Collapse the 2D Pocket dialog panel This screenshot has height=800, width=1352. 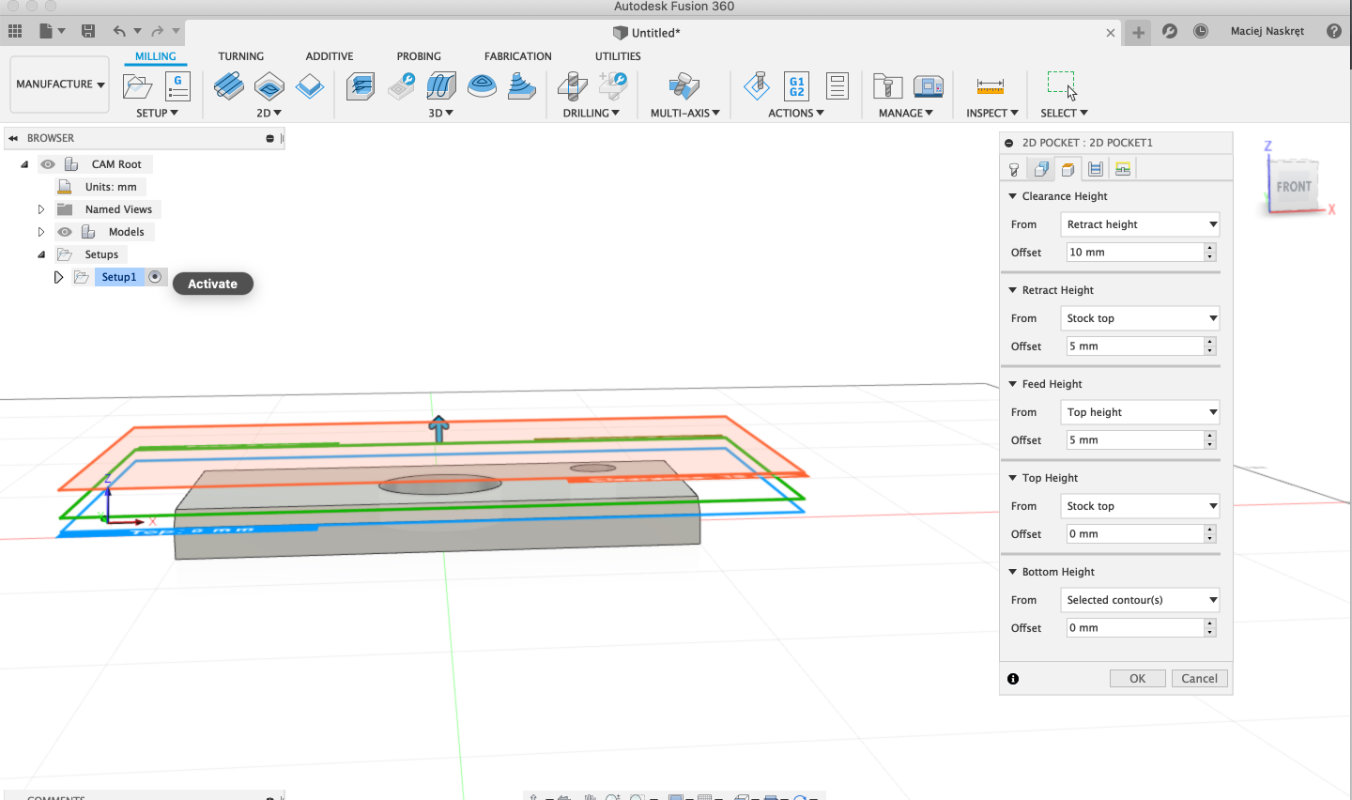click(x=1009, y=143)
